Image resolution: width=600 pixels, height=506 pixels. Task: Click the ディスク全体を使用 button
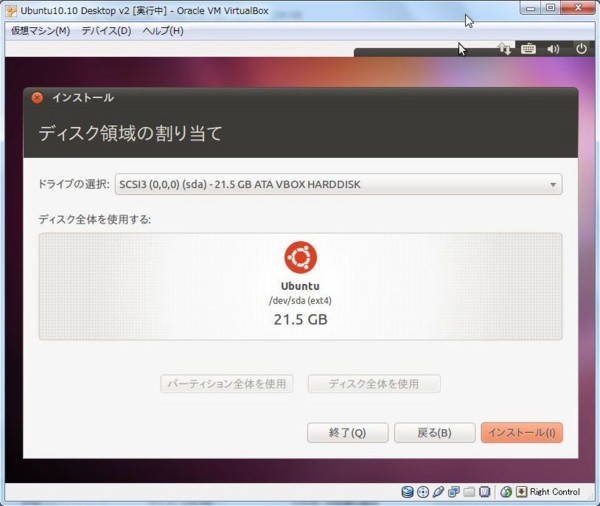click(374, 384)
